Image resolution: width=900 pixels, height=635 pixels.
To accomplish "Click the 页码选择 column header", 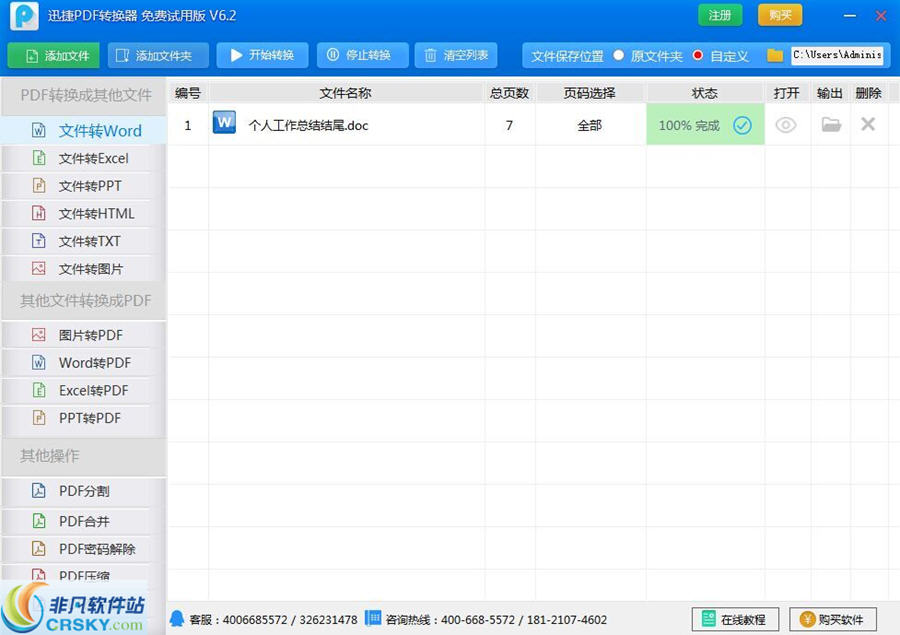I will tap(590, 93).
